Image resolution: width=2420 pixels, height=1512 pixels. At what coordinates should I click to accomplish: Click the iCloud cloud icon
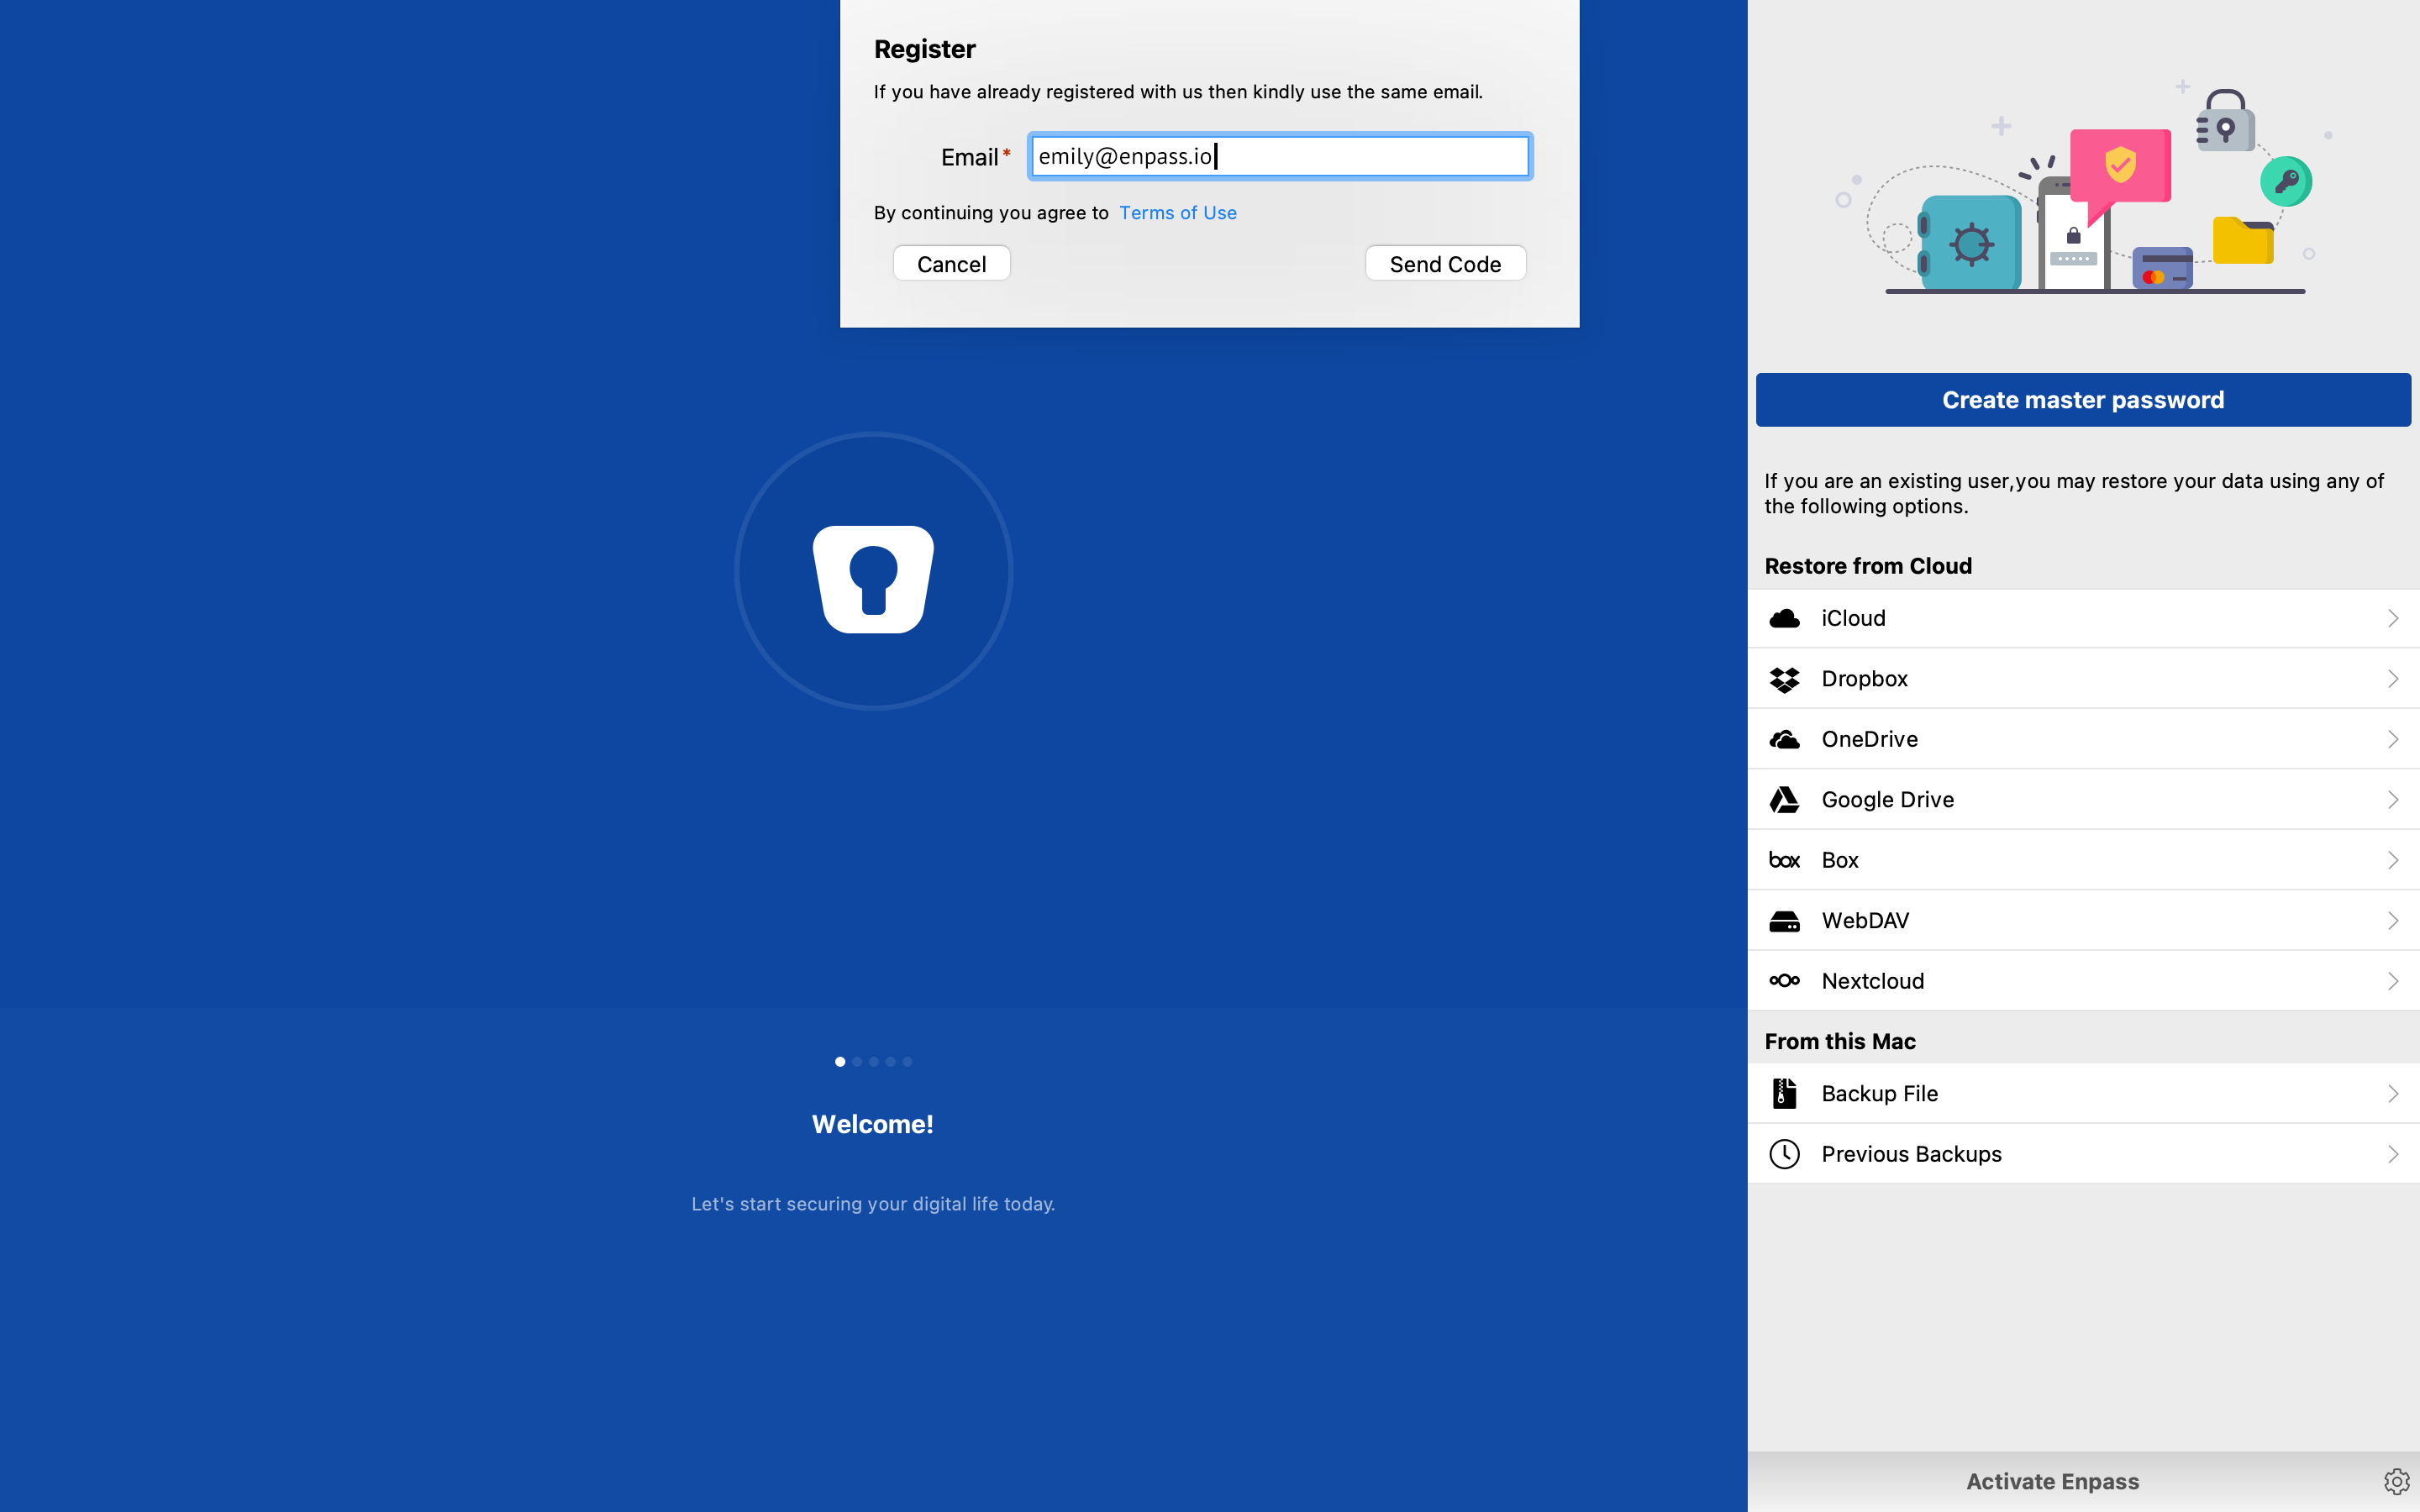(1784, 619)
